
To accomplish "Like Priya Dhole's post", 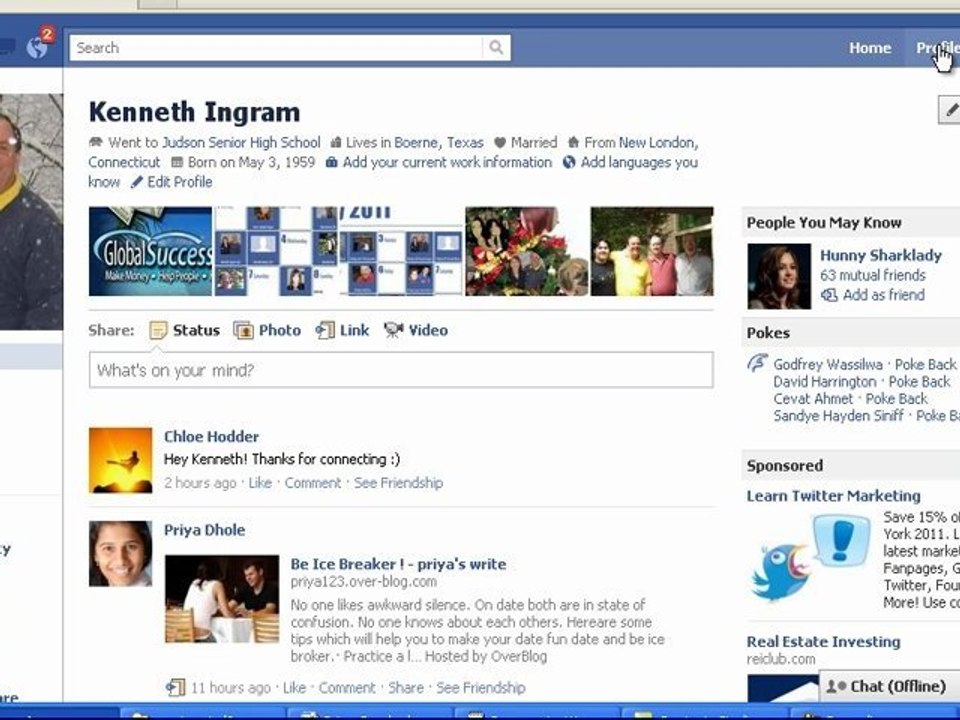I will point(294,688).
